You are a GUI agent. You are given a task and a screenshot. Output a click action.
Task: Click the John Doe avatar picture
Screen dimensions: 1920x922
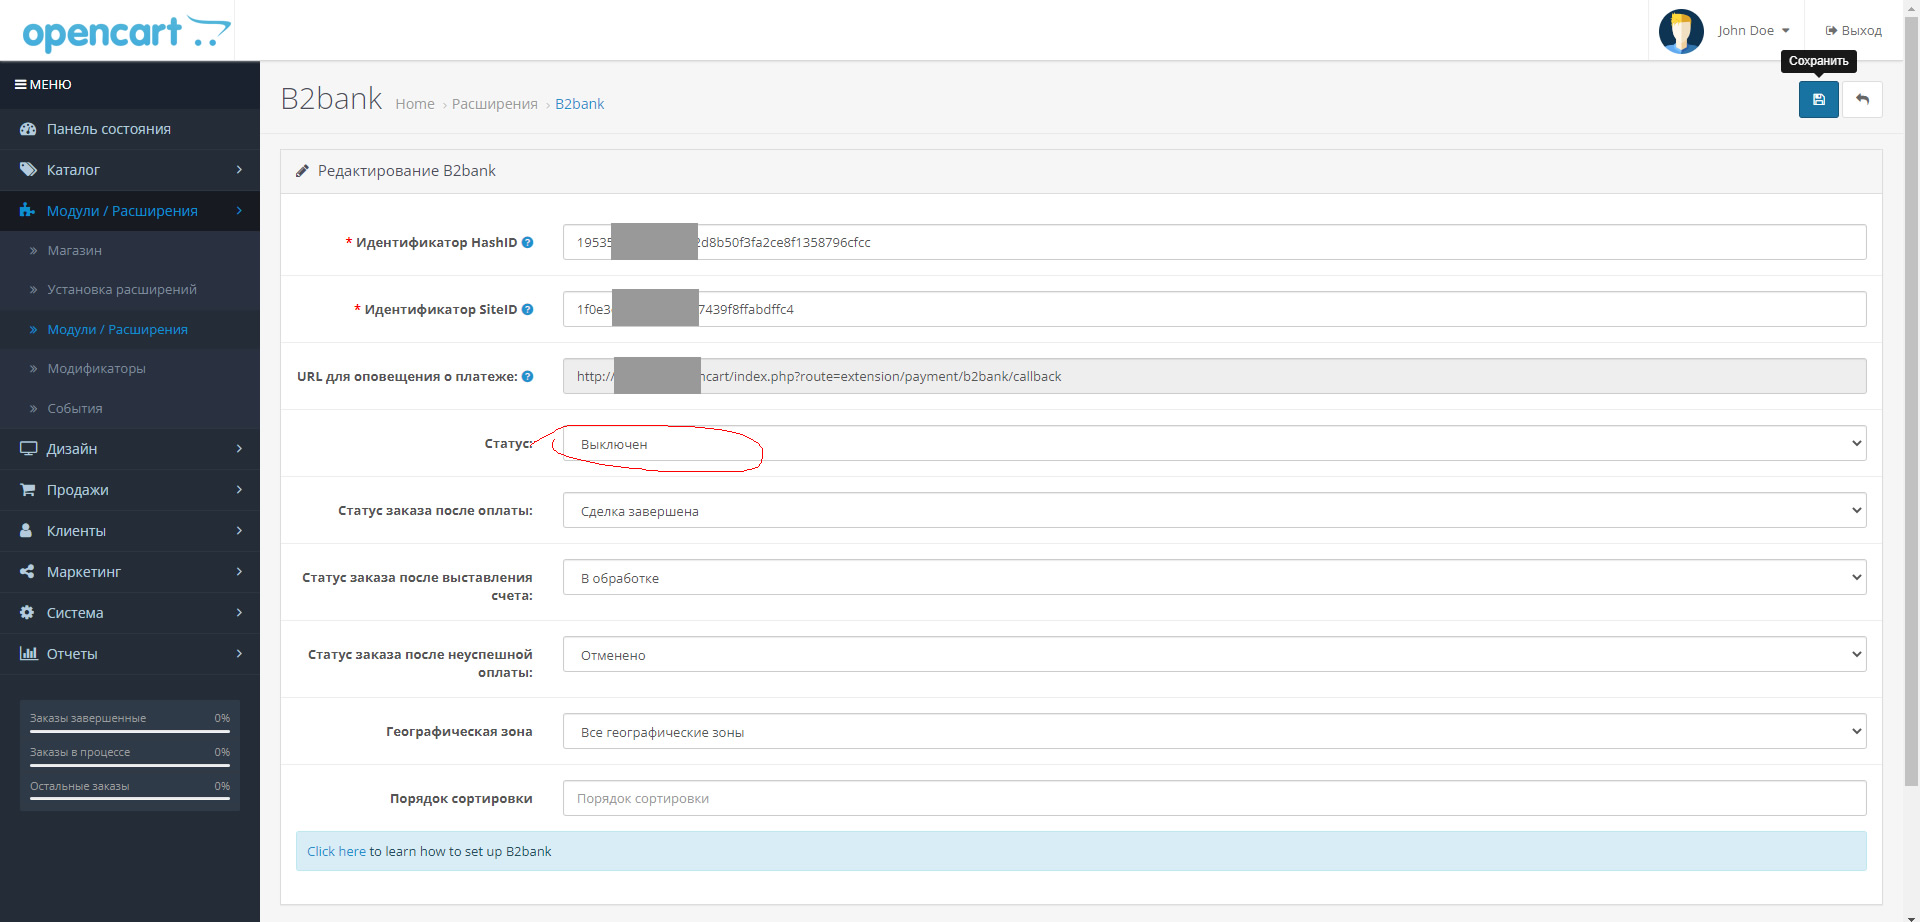point(1681,31)
